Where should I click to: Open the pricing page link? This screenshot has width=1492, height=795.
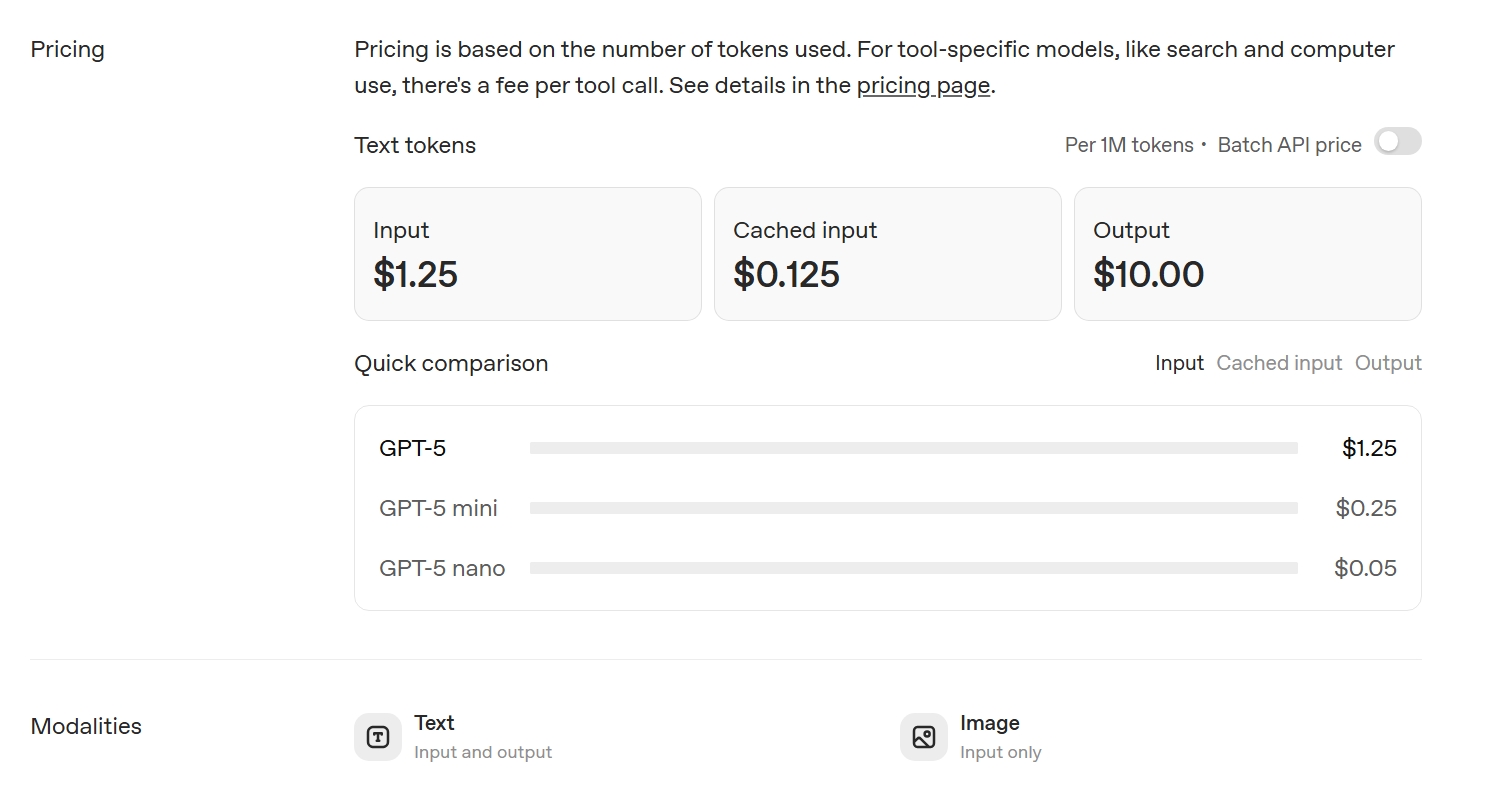(x=923, y=86)
